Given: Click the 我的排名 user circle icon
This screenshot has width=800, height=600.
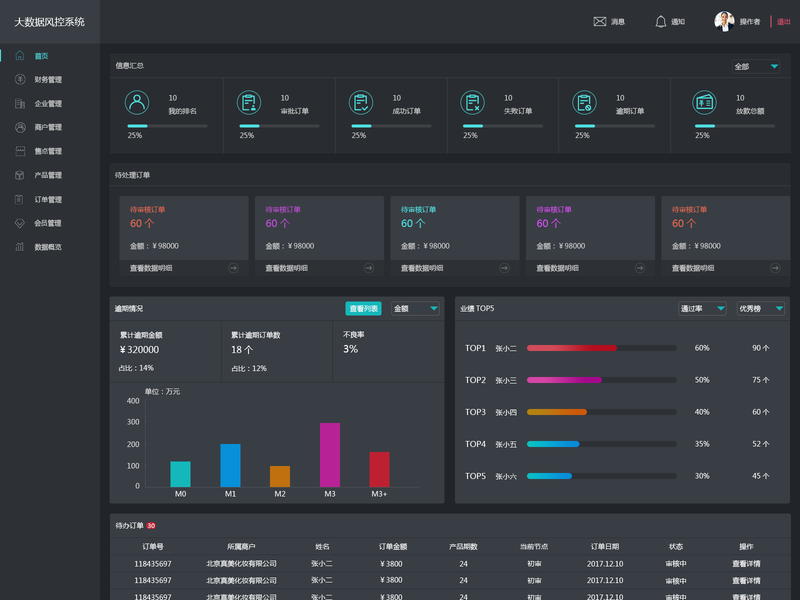Looking at the screenshot, I should coord(137,103).
